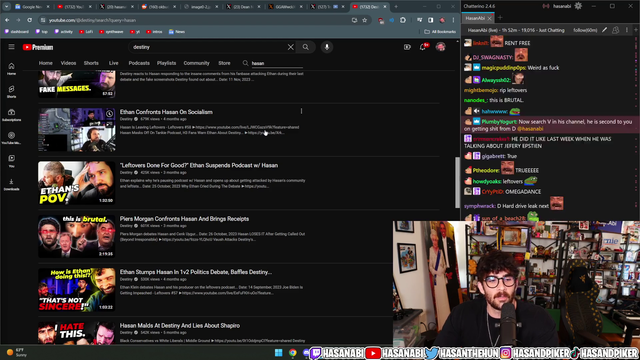Click the ETHAN'S POV video thumbnail

(x=77, y=183)
